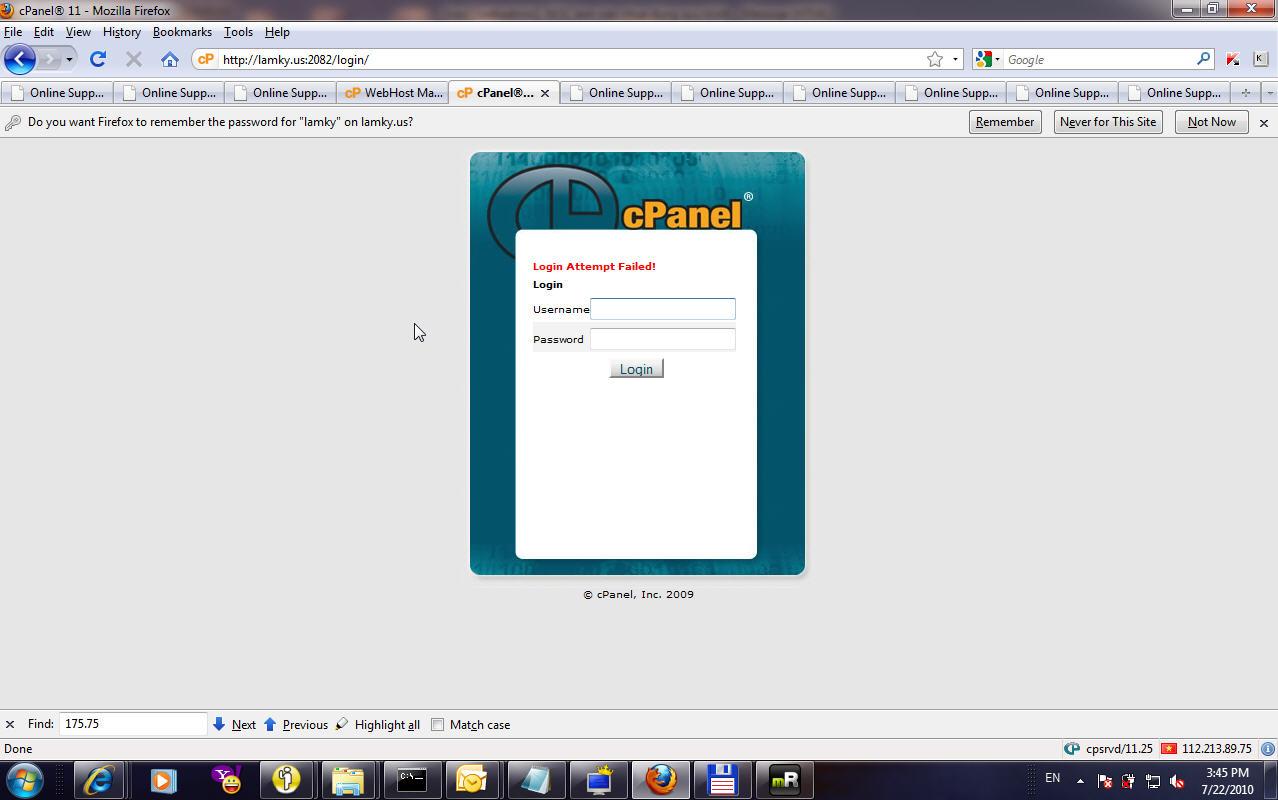Viewport: 1278px width, 800px height.
Task: Switch to the WebHost Ma... tab
Action: pyautogui.click(x=392, y=93)
